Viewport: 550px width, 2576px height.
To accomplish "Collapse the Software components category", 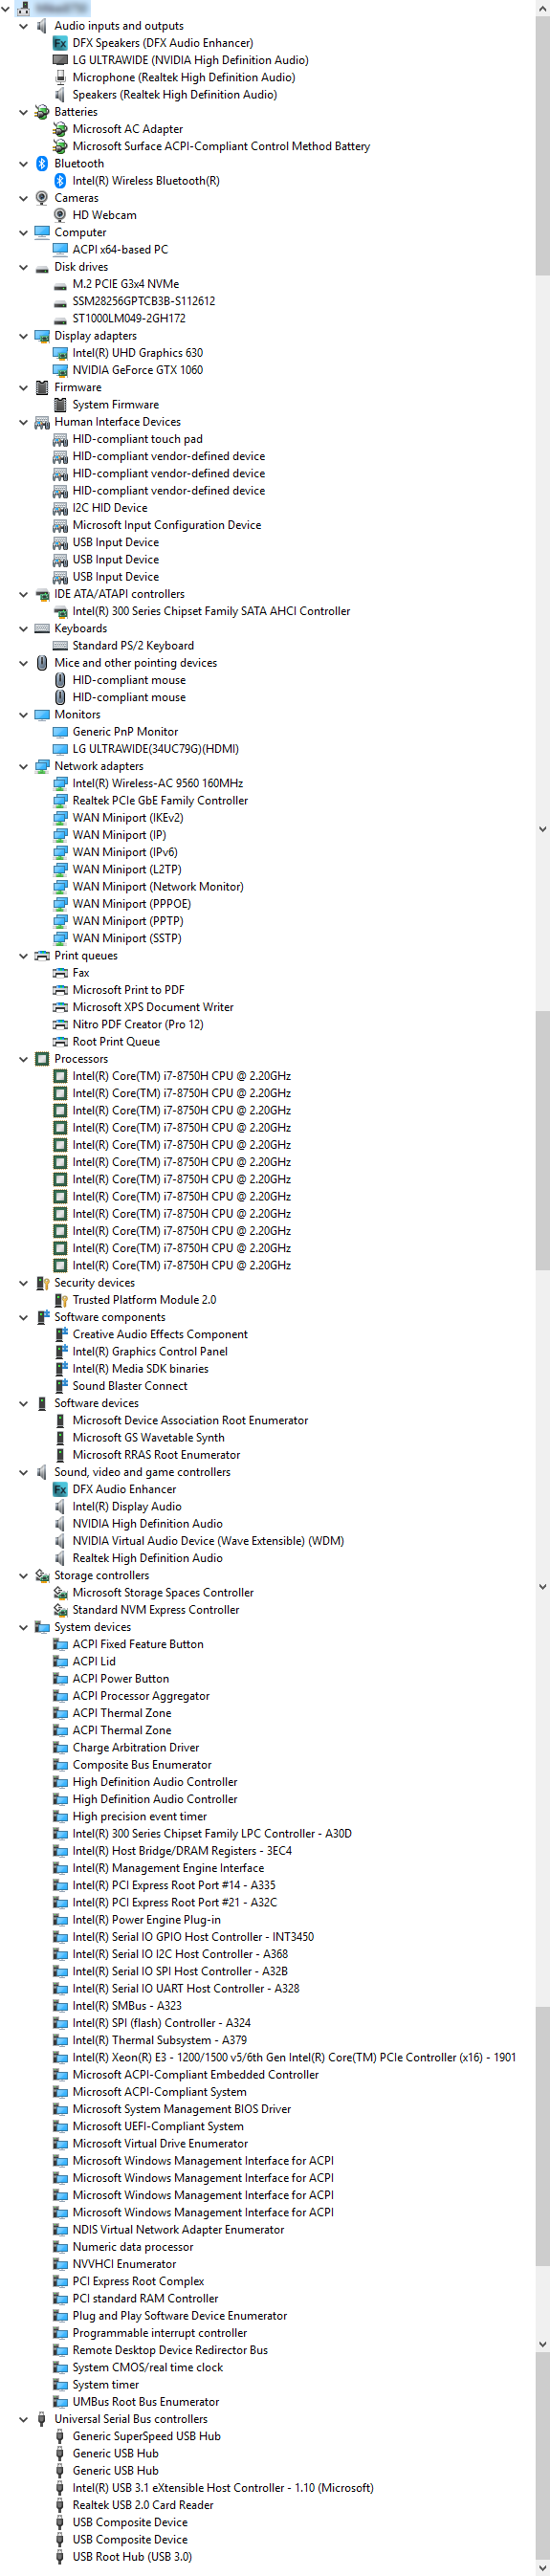I will [x=23, y=1317].
